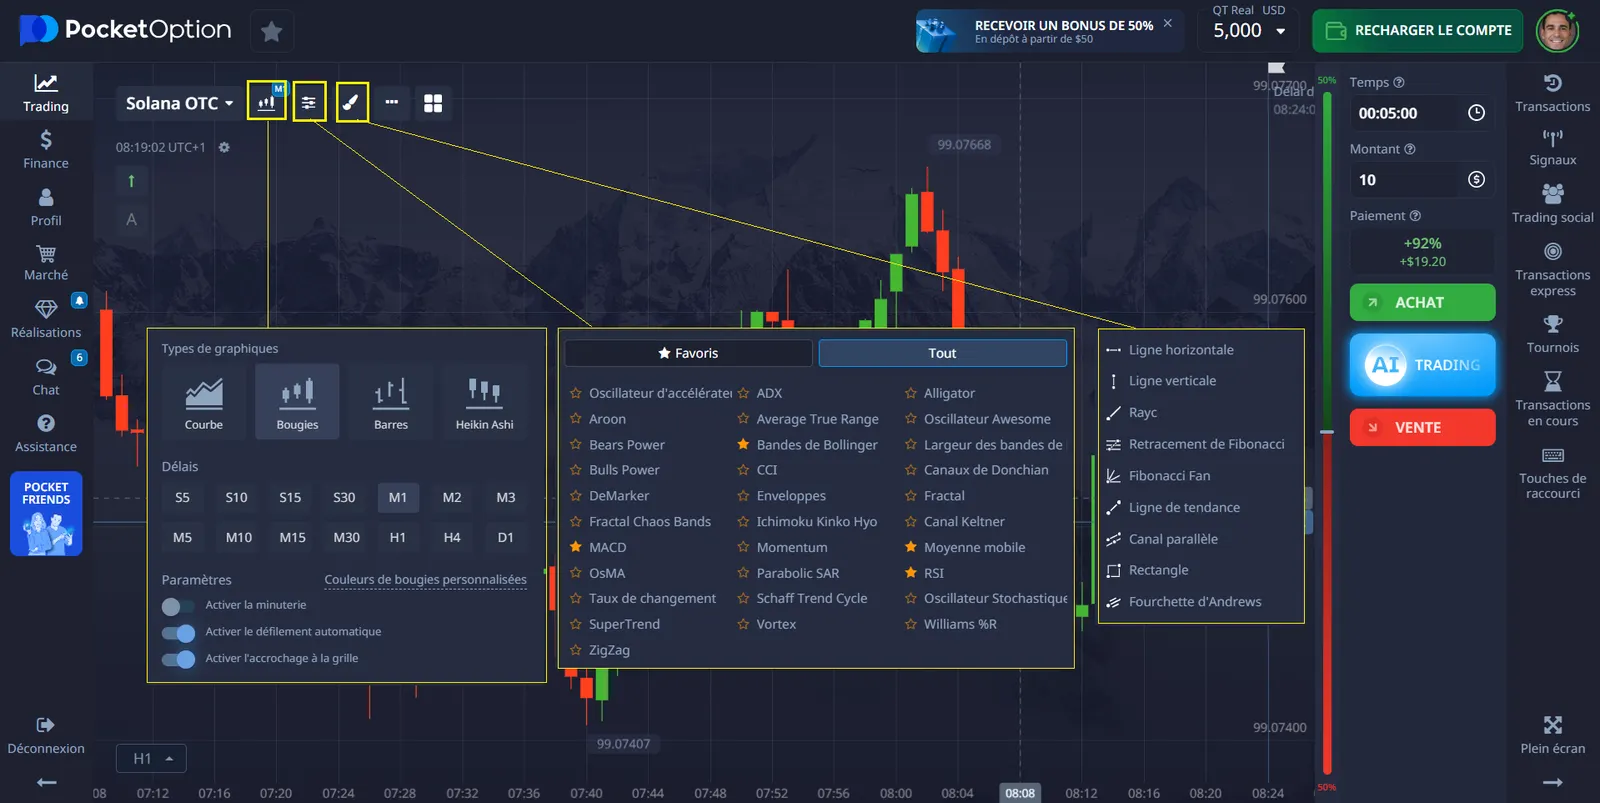Screen dimensions: 1600x803
Task: Open Tournois trophy in right sidebar
Action: point(1552,334)
